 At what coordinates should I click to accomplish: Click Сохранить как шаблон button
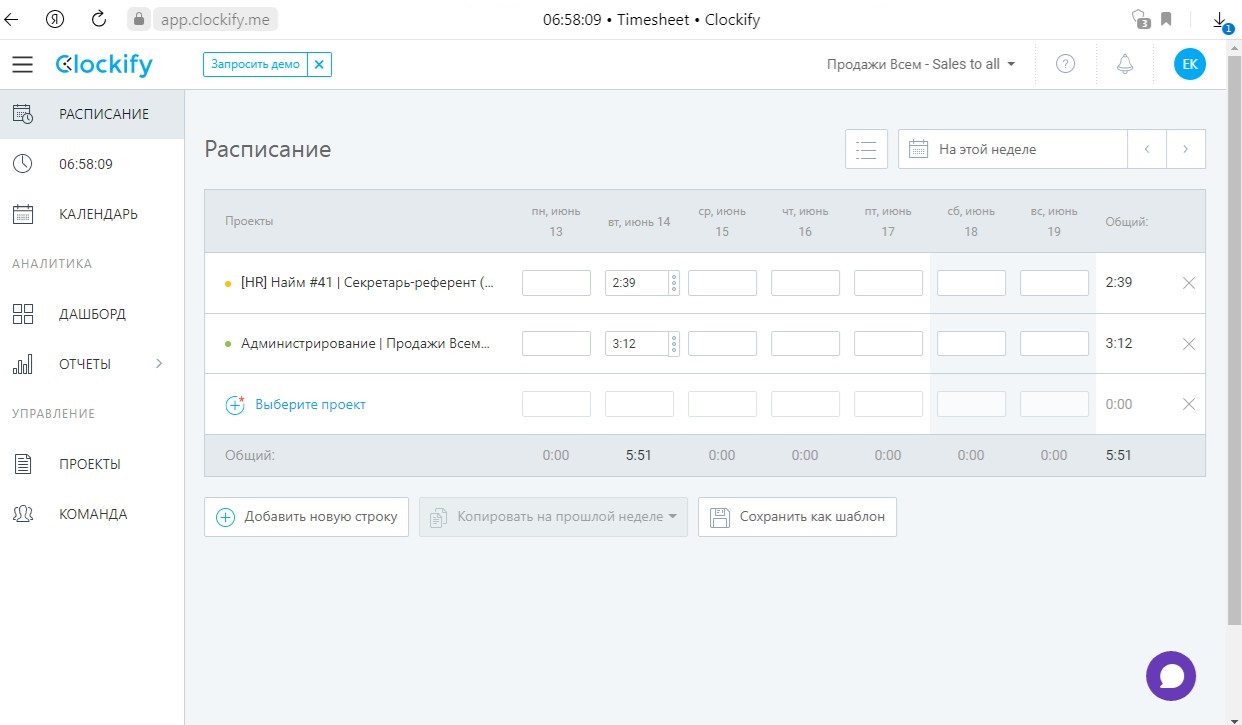[x=797, y=517]
